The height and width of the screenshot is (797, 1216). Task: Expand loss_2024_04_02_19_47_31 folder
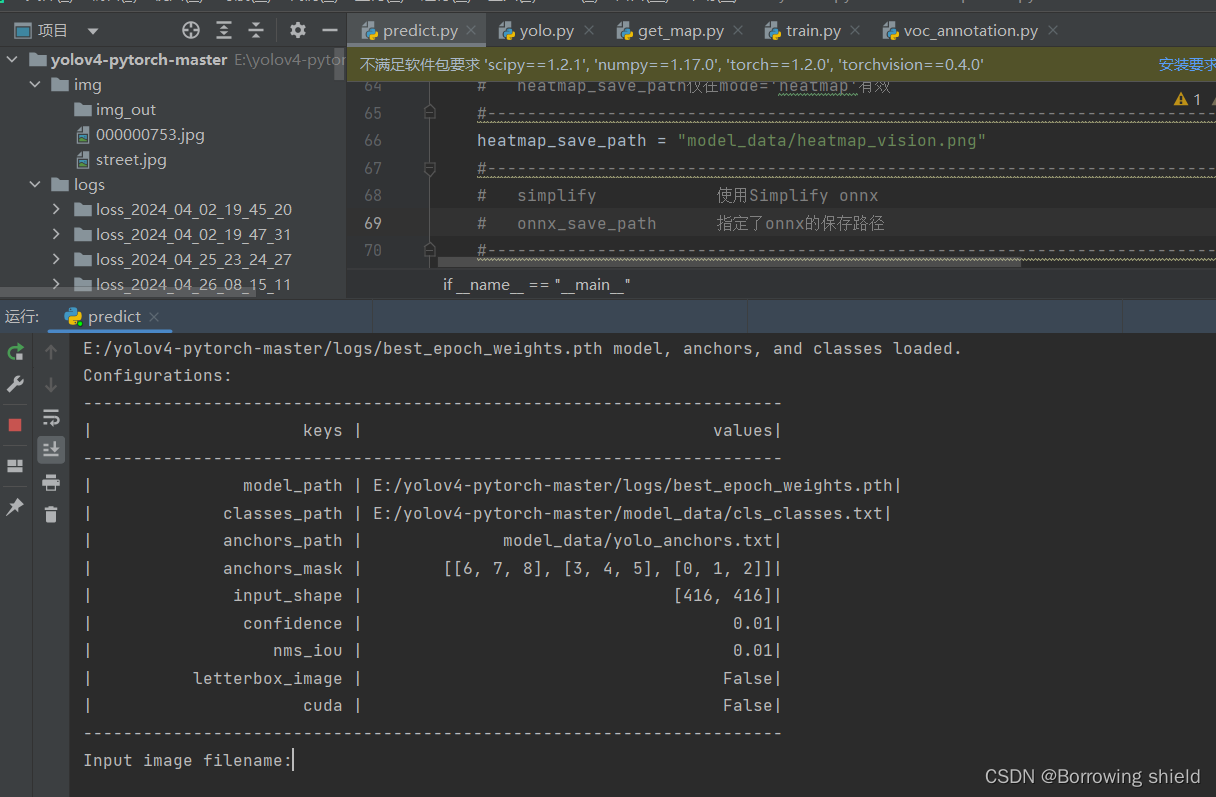tap(57, 235)
